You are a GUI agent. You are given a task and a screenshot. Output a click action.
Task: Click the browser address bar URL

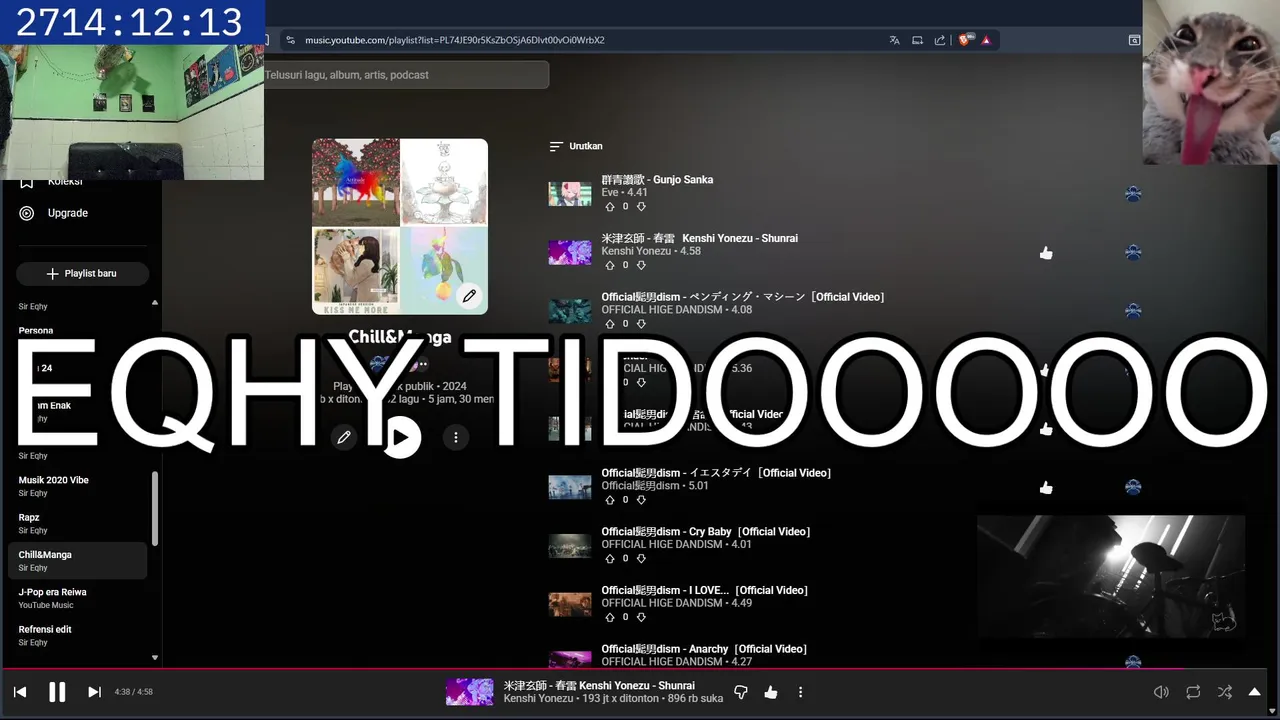455,40
